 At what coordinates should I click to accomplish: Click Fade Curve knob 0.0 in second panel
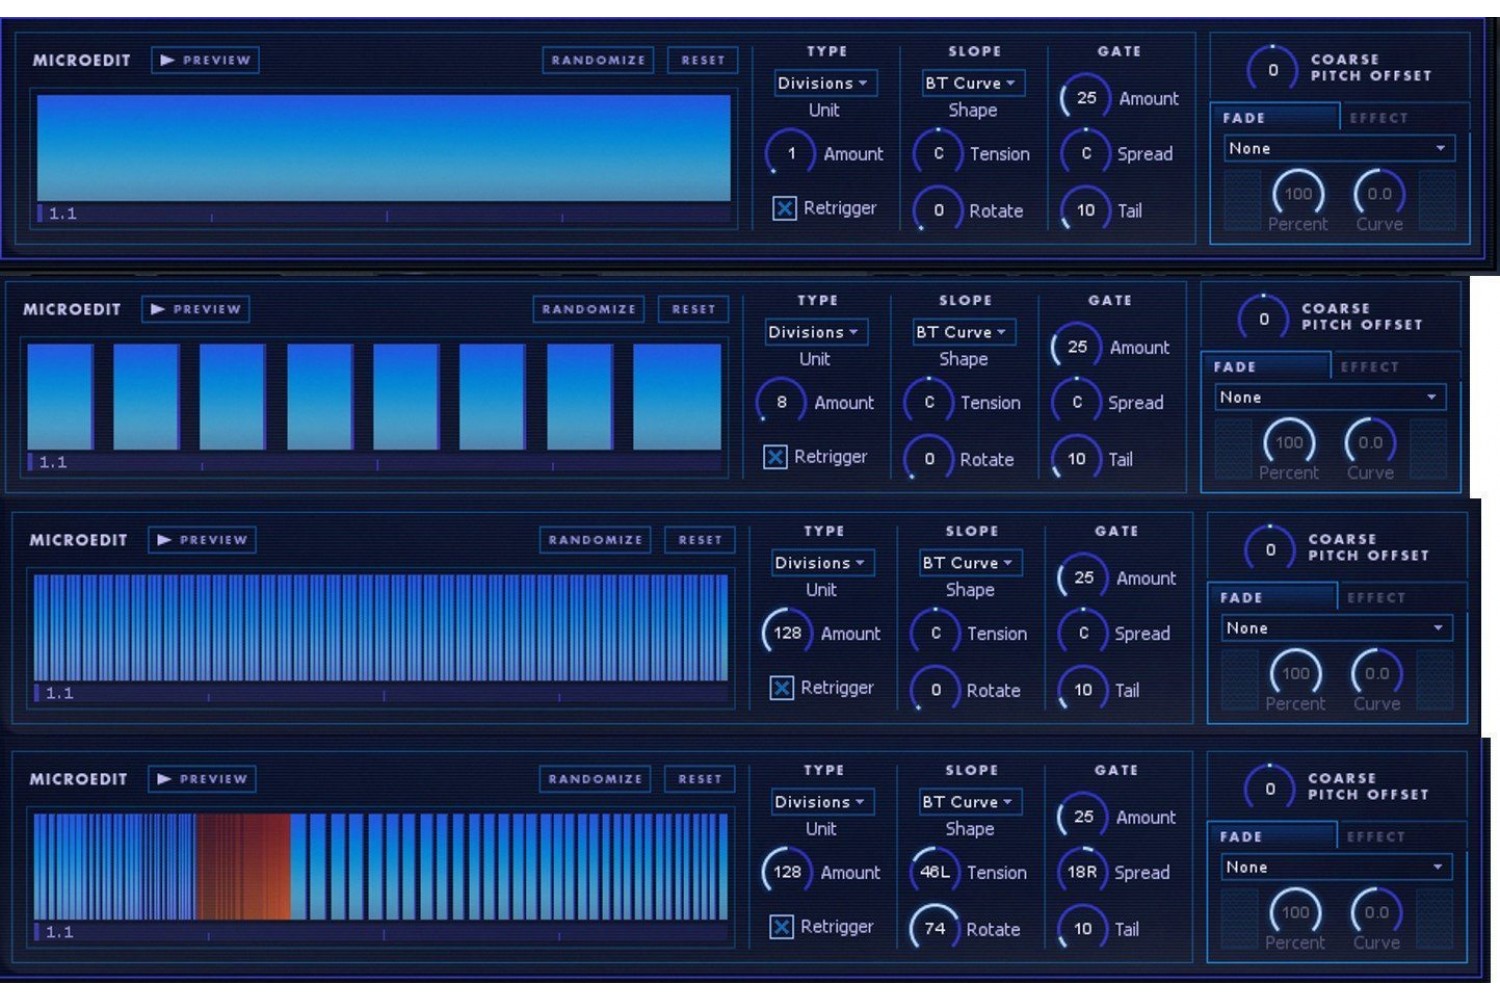pyautogui.click(x=1370, y=442)
